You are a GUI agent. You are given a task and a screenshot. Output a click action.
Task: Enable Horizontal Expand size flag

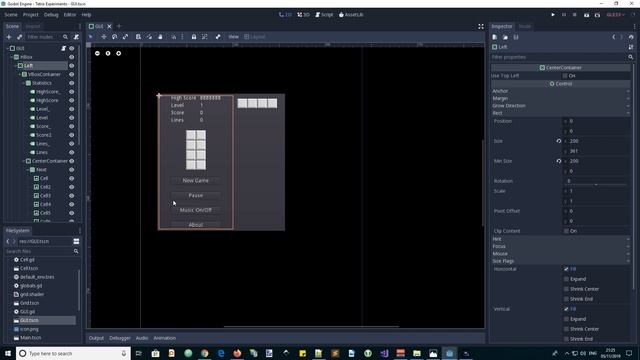pos(566,279)
